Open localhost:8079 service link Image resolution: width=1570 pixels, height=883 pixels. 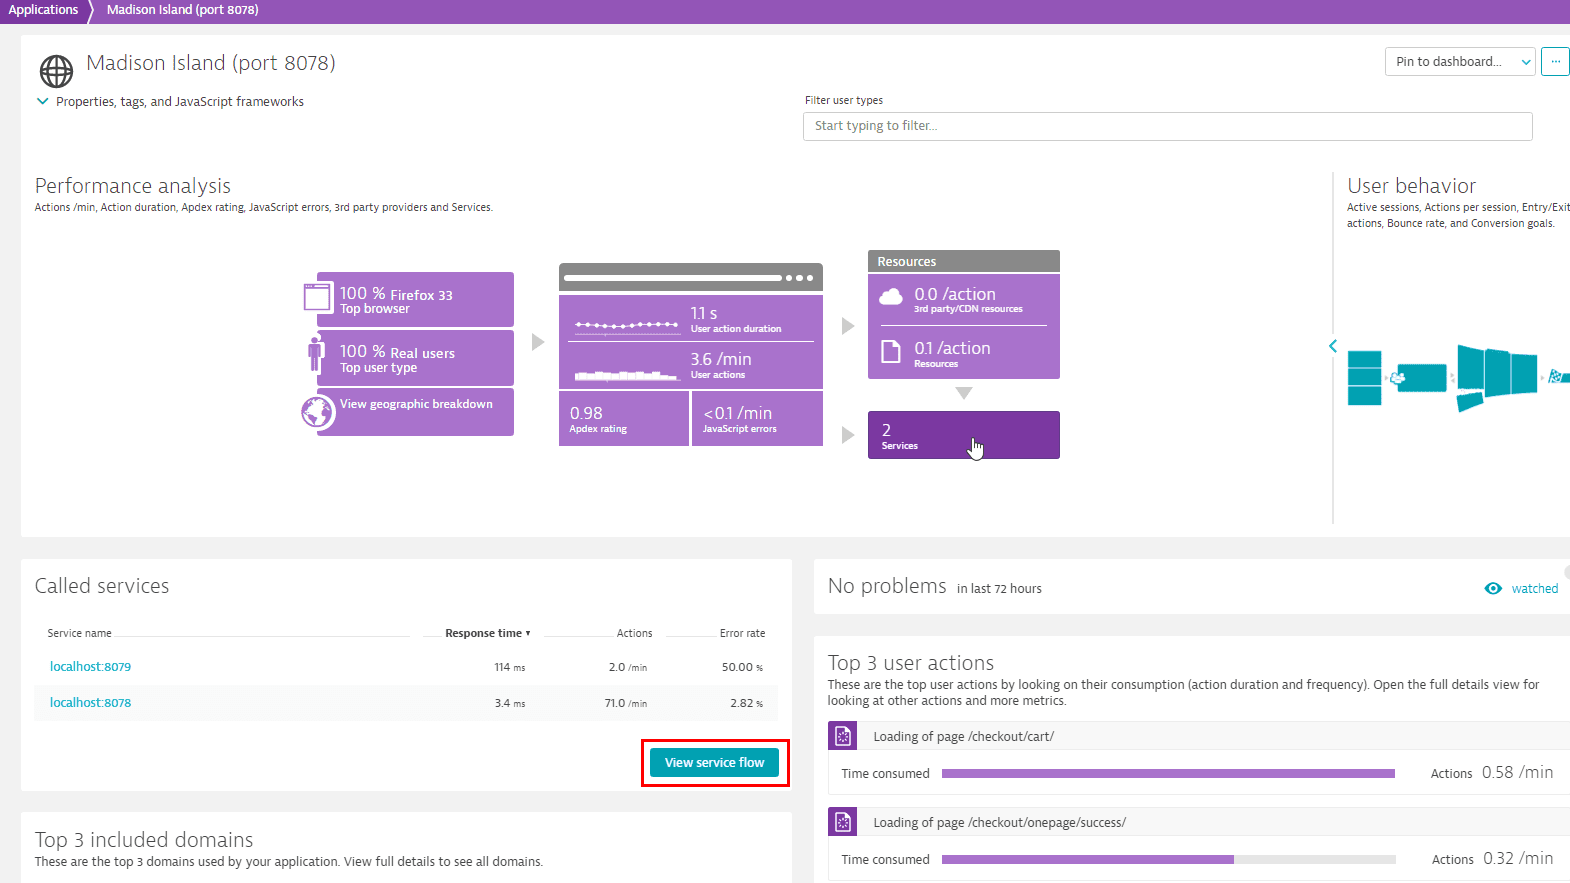click(x=90, y=667)
